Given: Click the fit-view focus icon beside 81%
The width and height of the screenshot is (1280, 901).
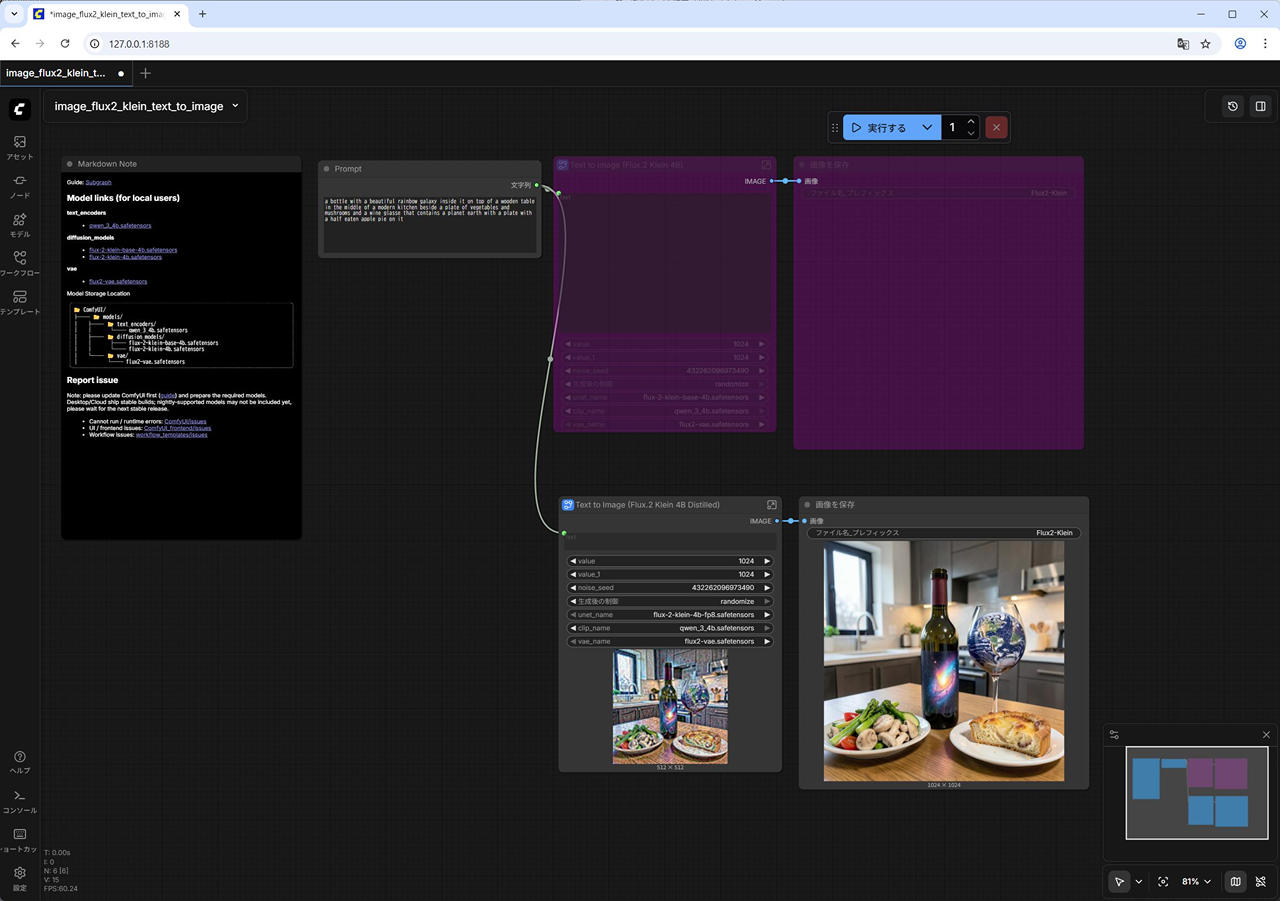Looking at the screenshot, I should tap(1163, 882).
